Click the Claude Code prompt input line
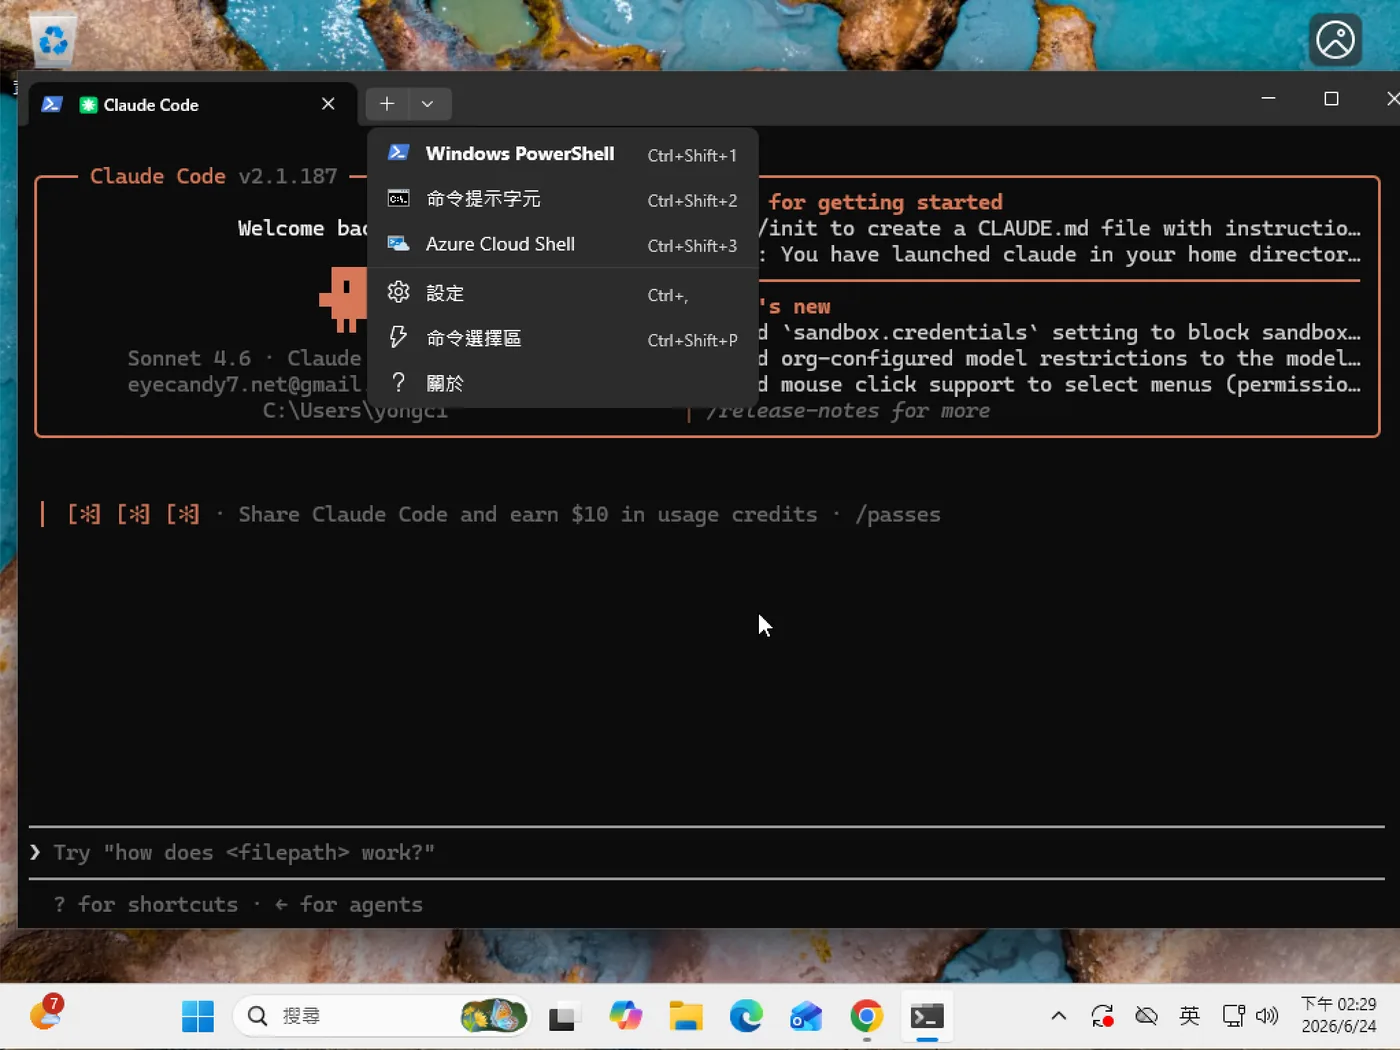1400x1050 pixels. (x=706, y=853)
